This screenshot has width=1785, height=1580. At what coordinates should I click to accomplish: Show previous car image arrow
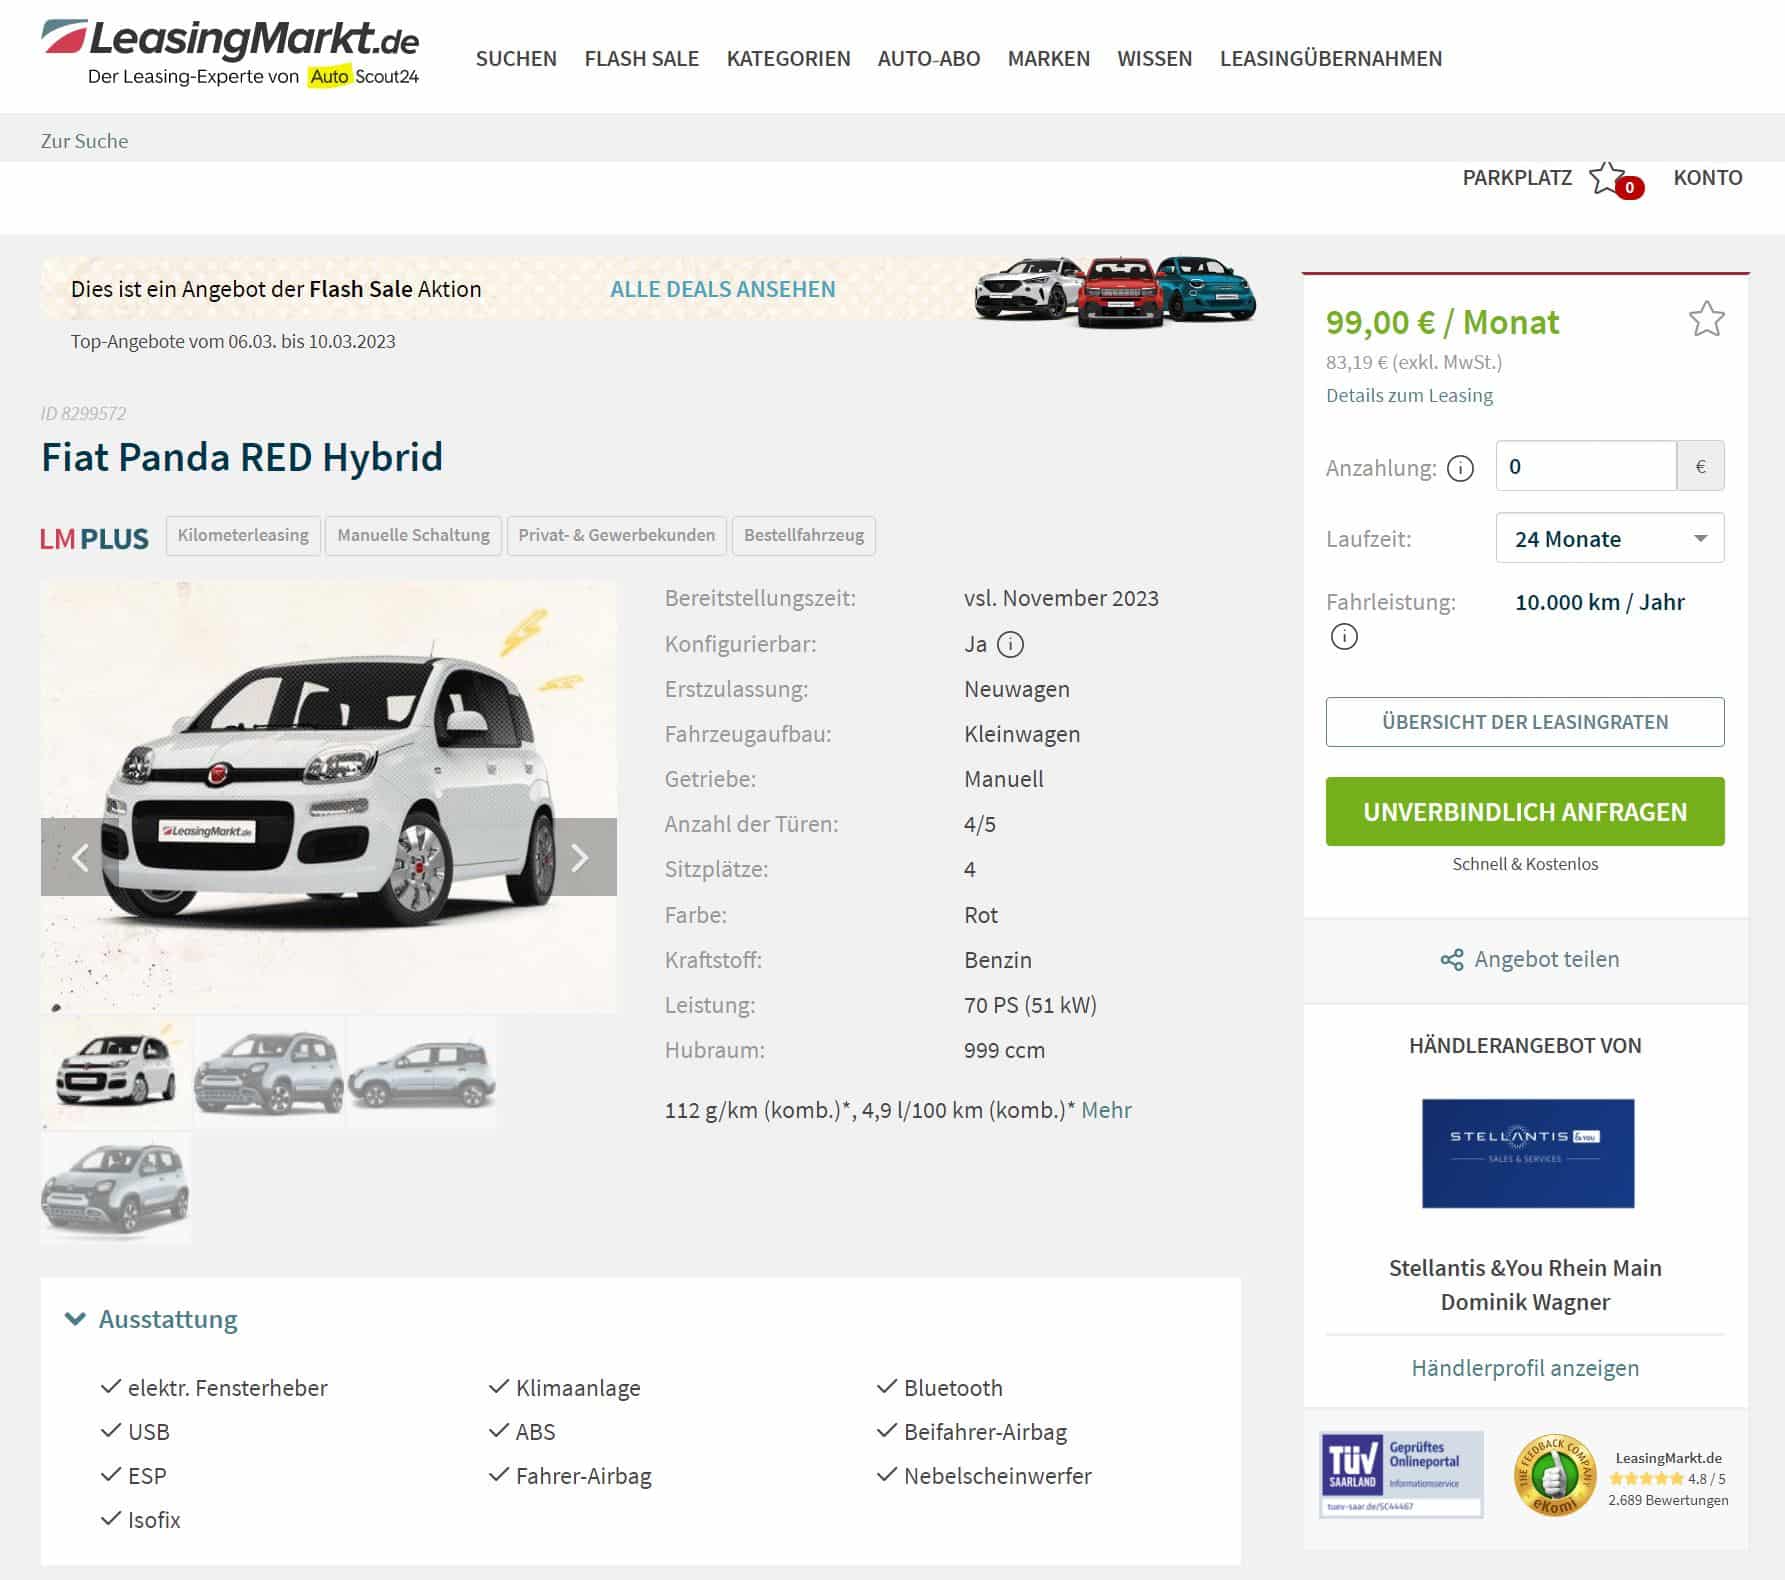(x=80, y=857)
